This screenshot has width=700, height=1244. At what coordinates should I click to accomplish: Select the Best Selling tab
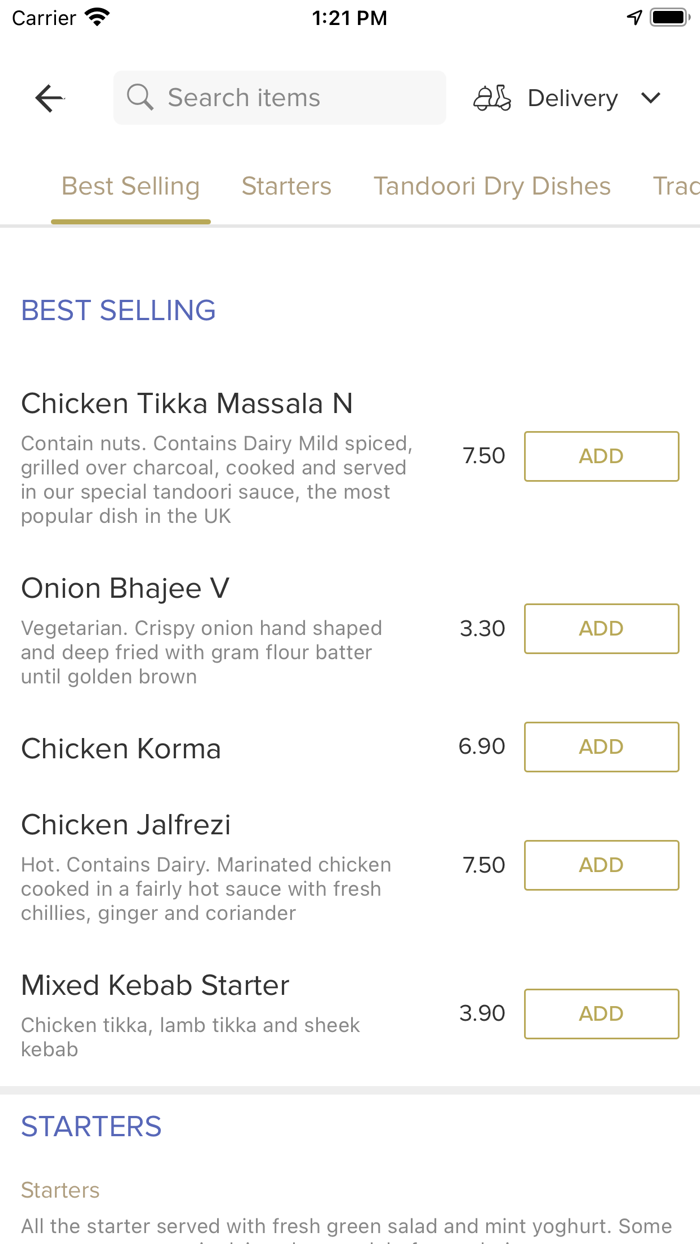point(131,186)
